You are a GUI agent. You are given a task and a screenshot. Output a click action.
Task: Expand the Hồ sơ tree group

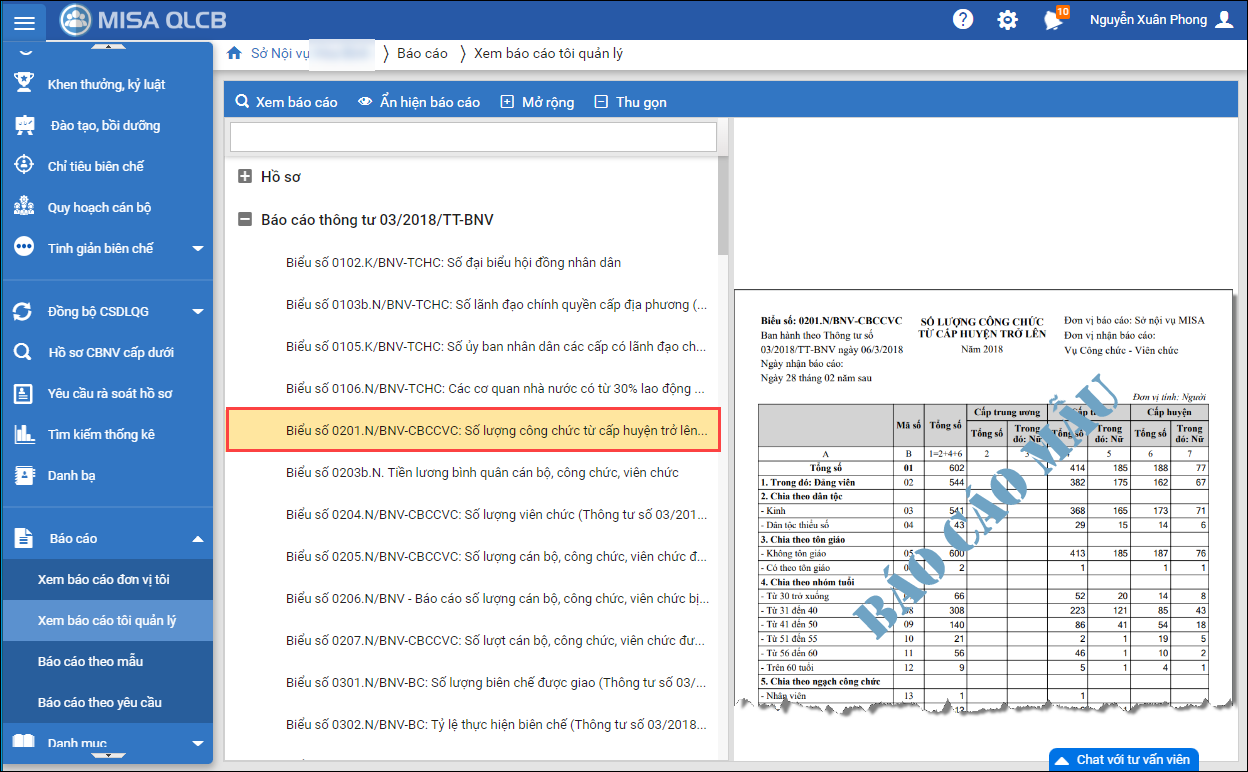[x=245, y=177]
